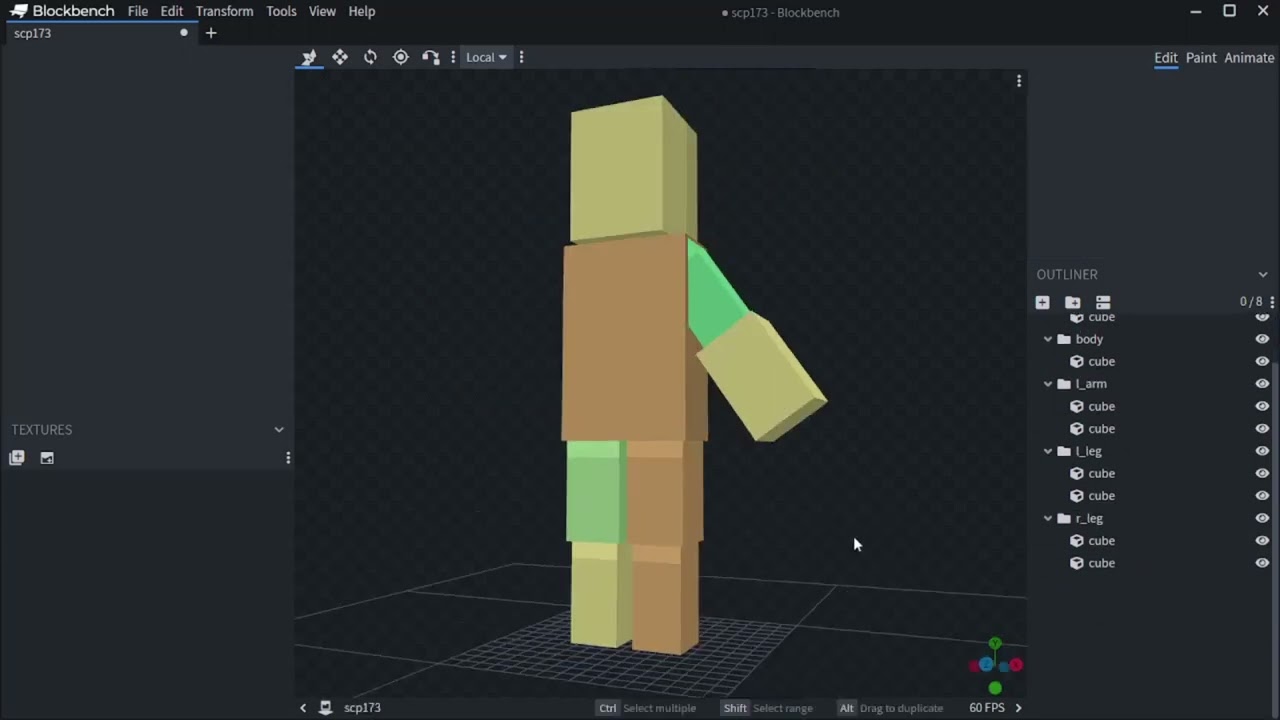Select the Pivot tool
The height and width of the screenshot is (720, 1280).
(x=400, y=57)
